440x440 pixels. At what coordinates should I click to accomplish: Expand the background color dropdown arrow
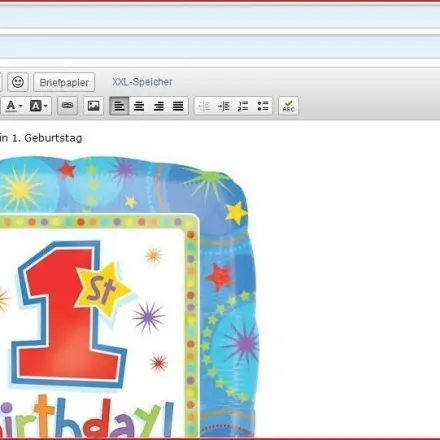tap(46, 106)
